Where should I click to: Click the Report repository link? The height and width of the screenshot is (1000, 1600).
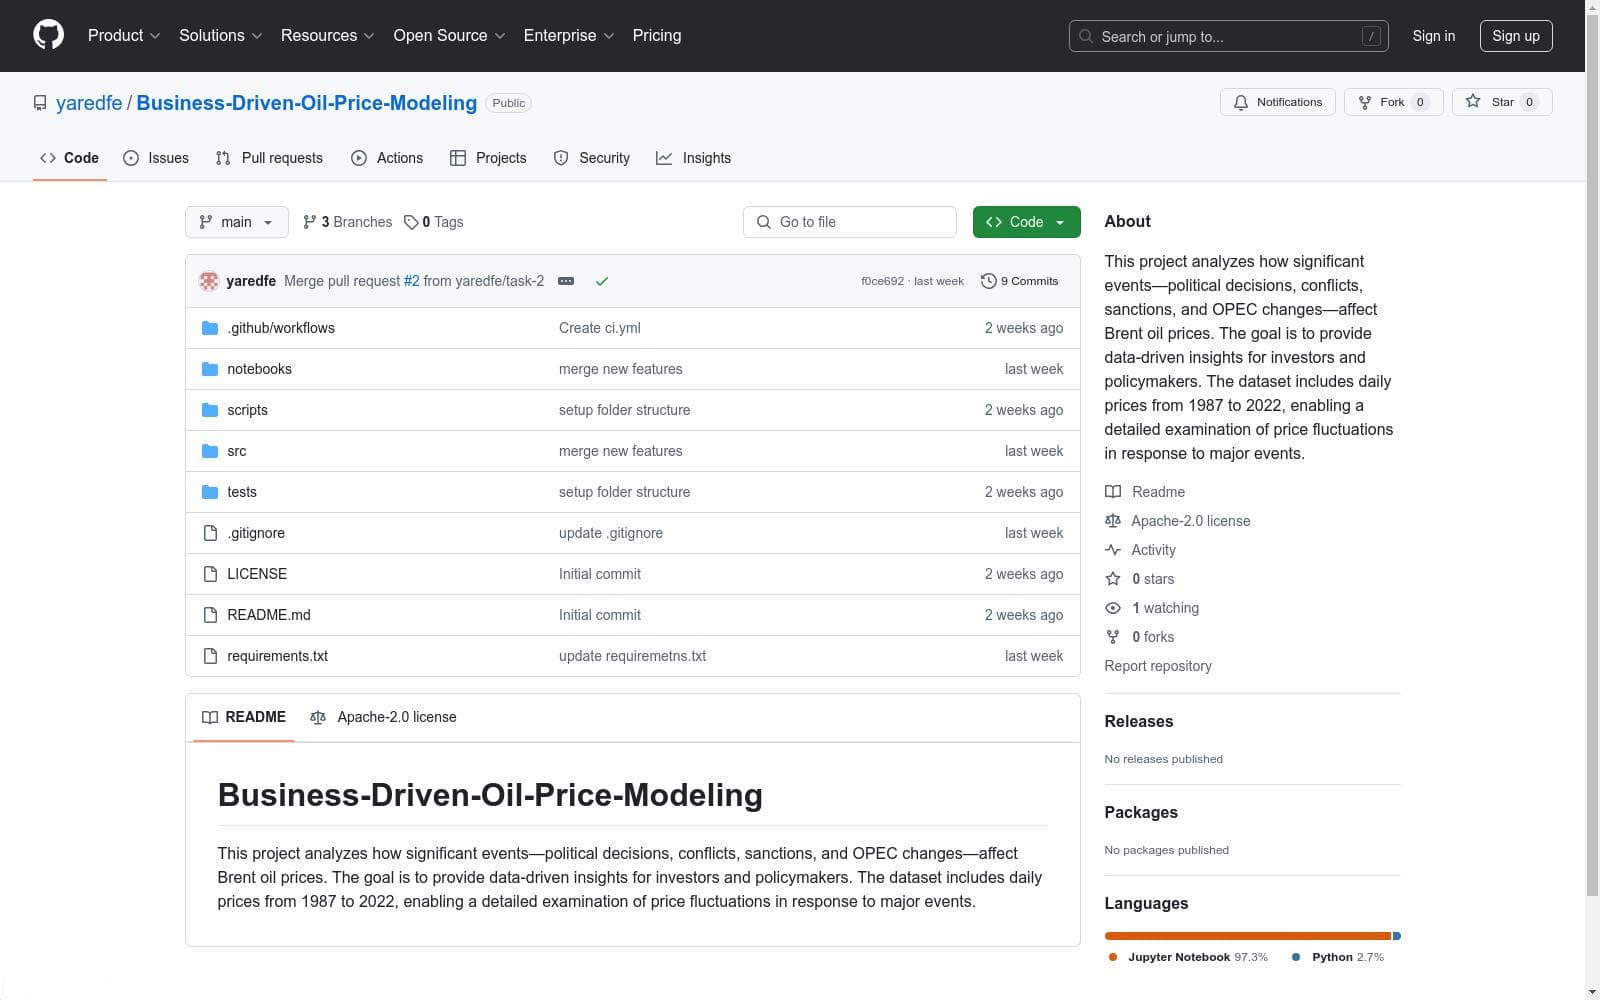click(1158, 666)
